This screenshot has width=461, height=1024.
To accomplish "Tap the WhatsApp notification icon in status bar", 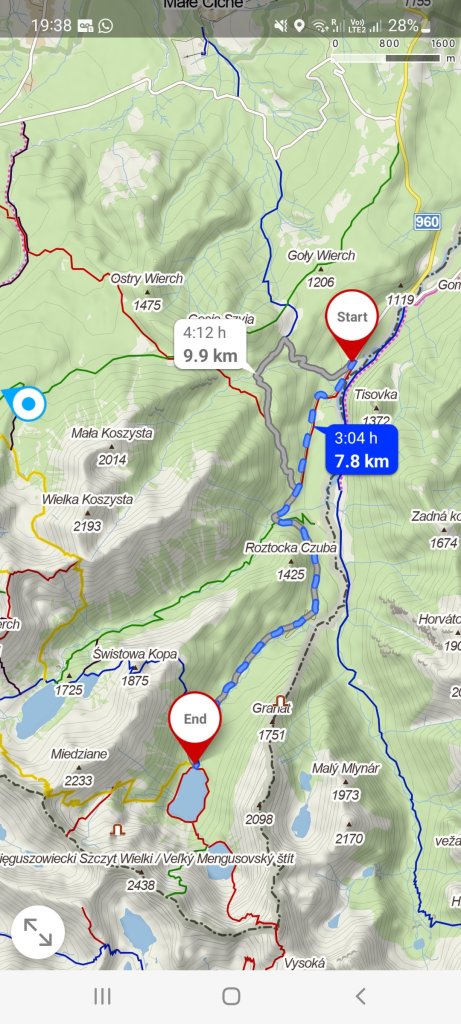I will click(x=104, y=25).
